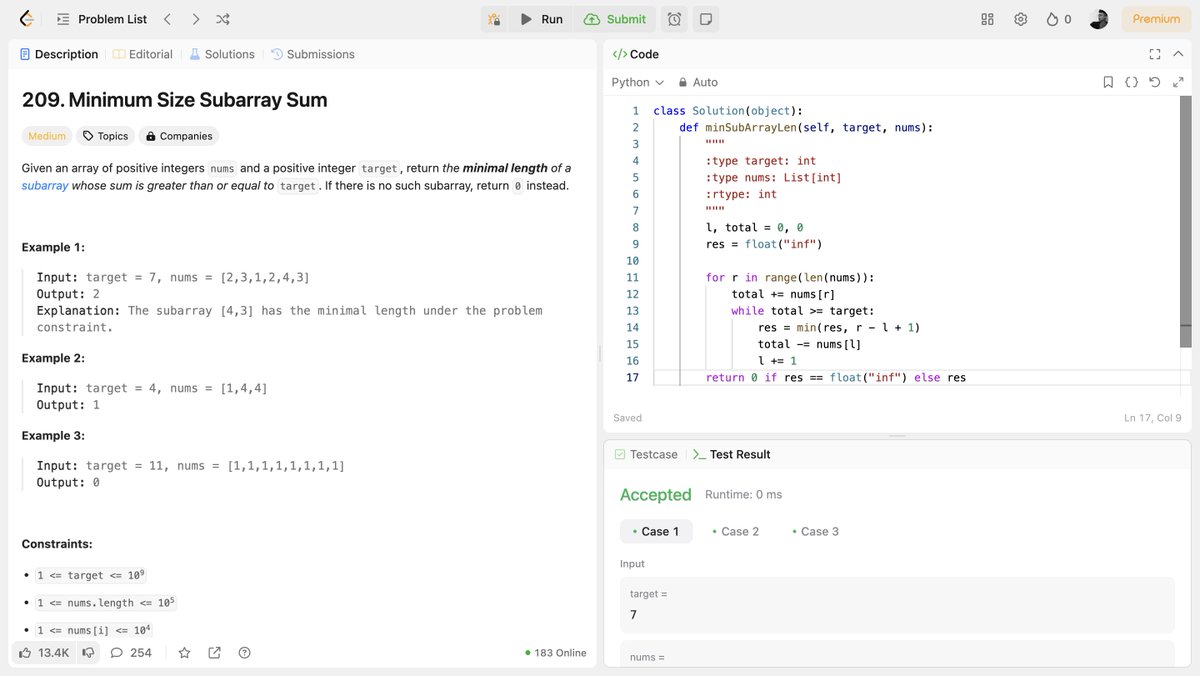
Task: Start the timer alarm clock icon
Action: pos(675,19)
